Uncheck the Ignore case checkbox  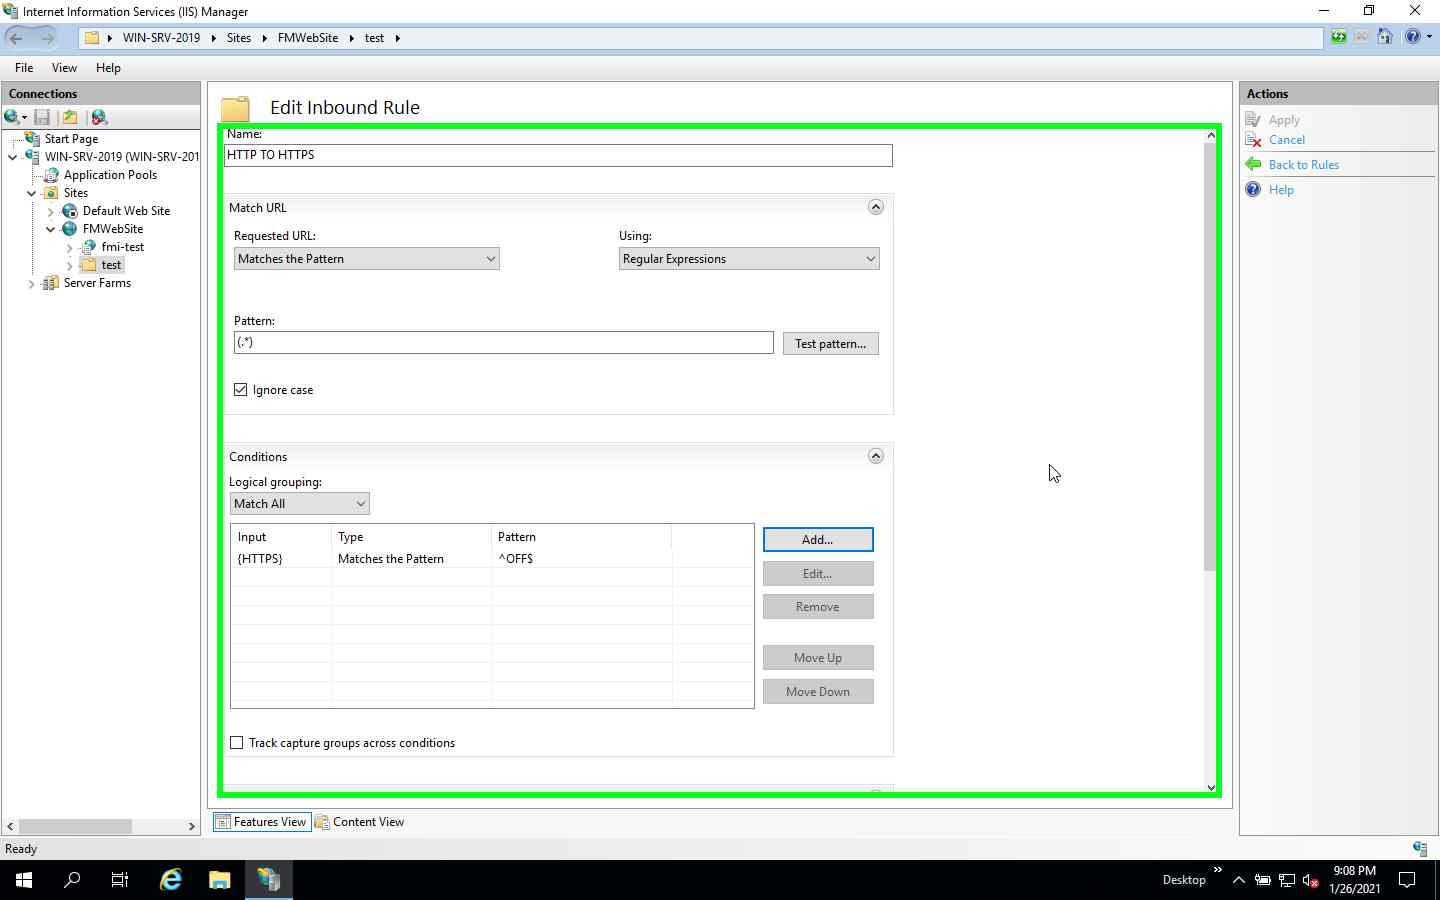click(240, 389)
